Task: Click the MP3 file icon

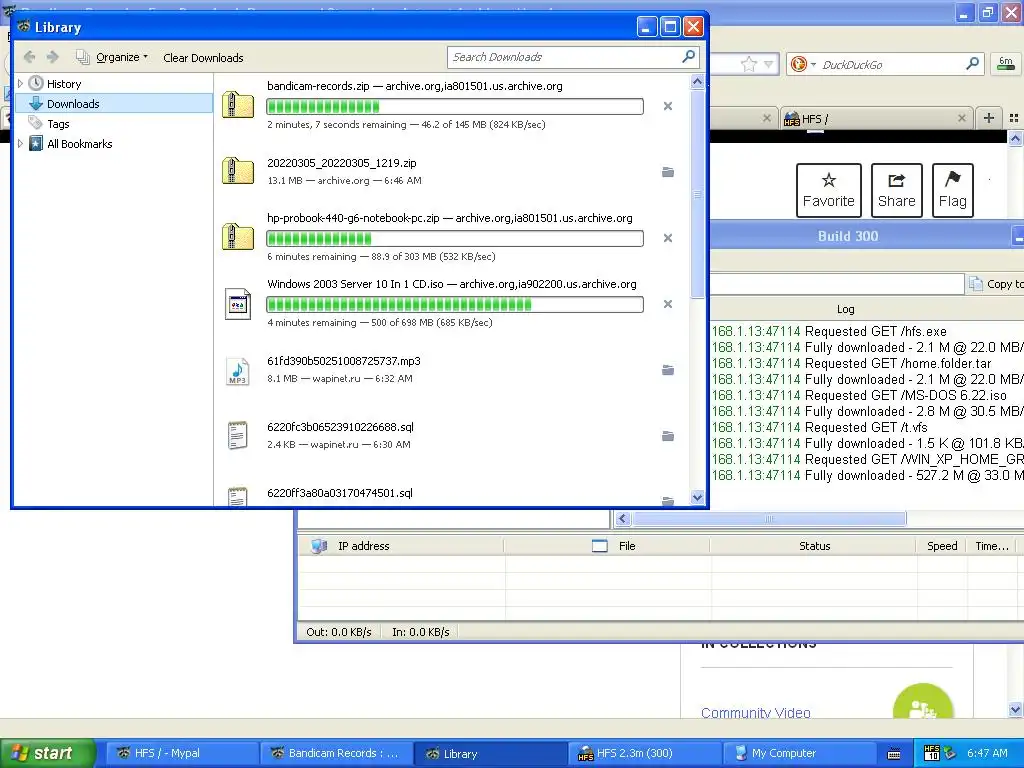Action: [238, 370]
